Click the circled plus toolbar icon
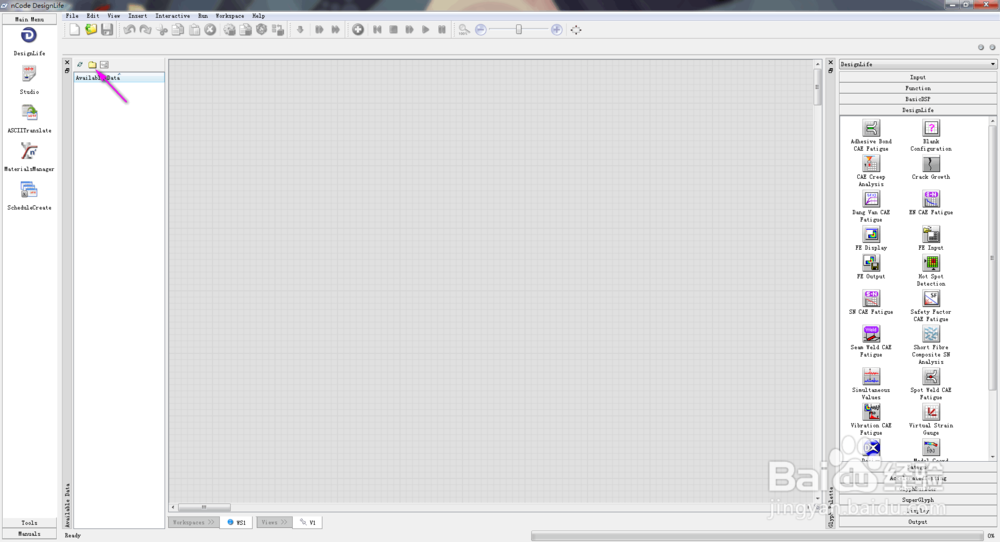1000x542 pixels. pyautogui.click(x=358, y=29)
